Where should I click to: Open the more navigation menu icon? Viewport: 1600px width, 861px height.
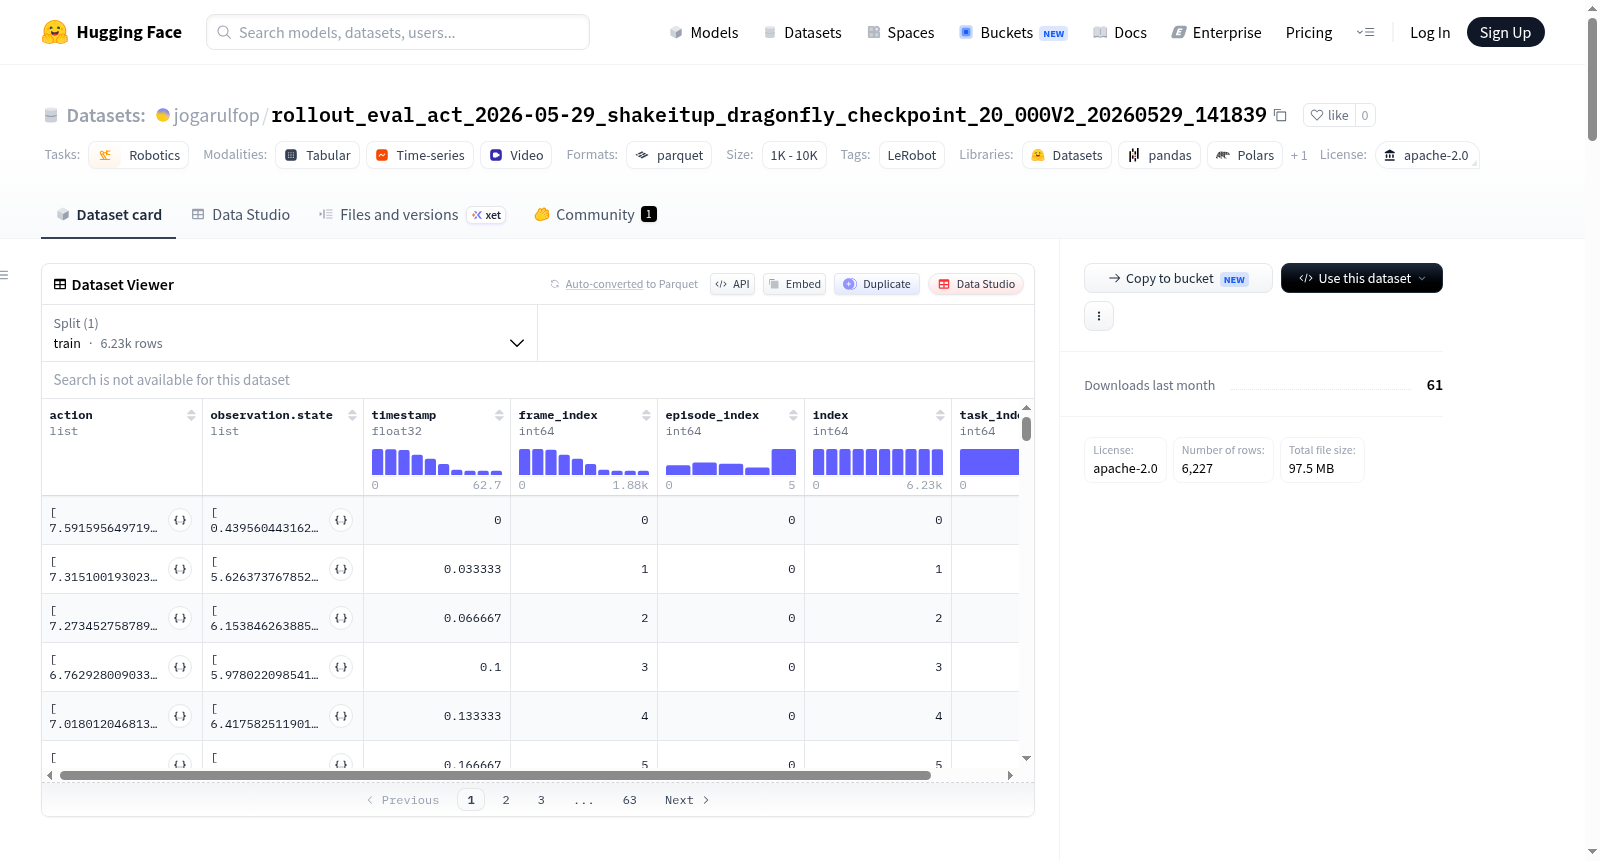[x=1365, y=32]
